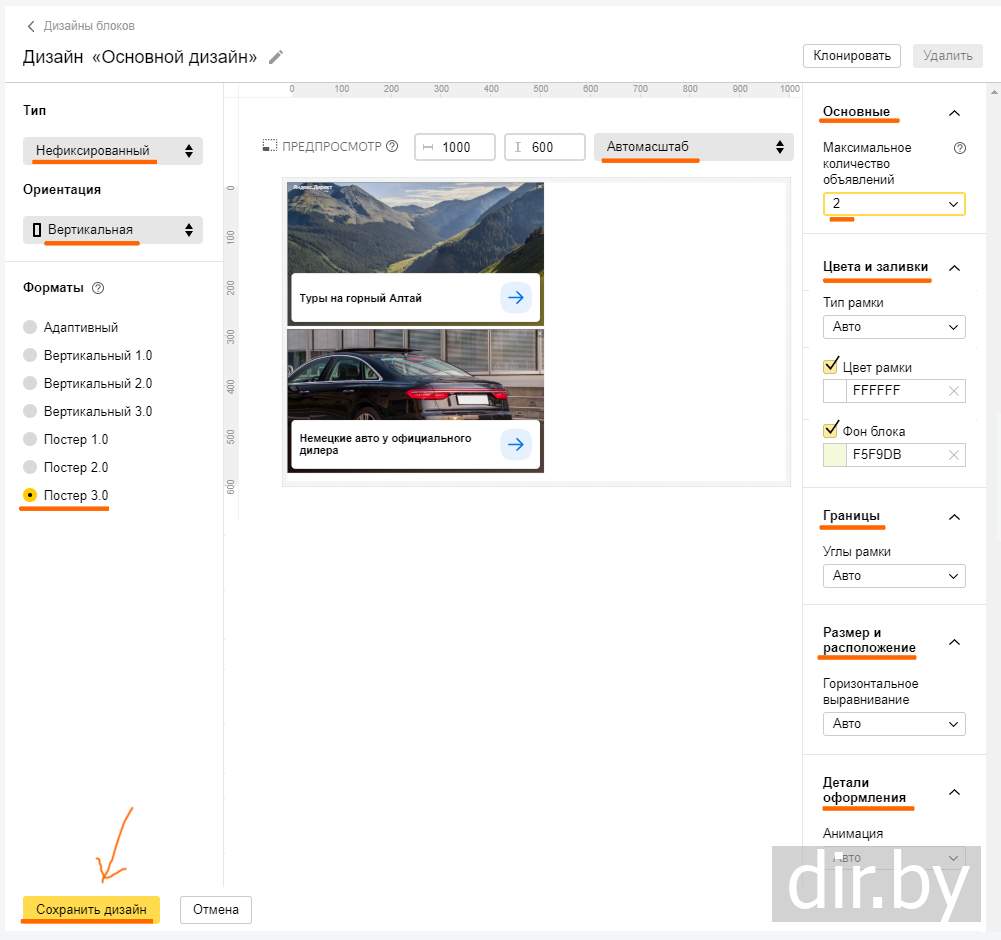This screenshot has height=940, width=1001.
Task: Click the preview frame icon before ПРЕДПРОСМОТР
Action: 270,146
